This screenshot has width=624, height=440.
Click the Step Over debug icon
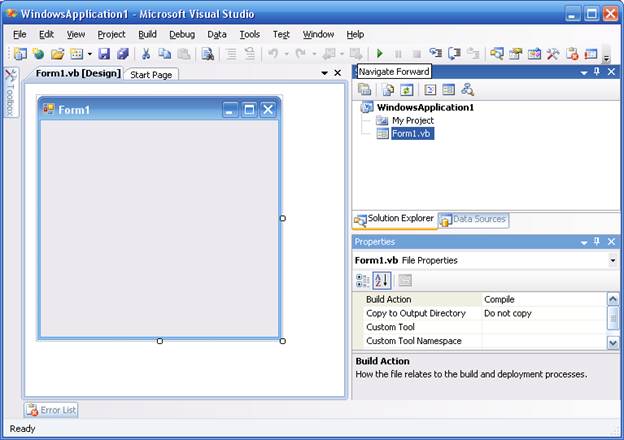coord(454,53)
